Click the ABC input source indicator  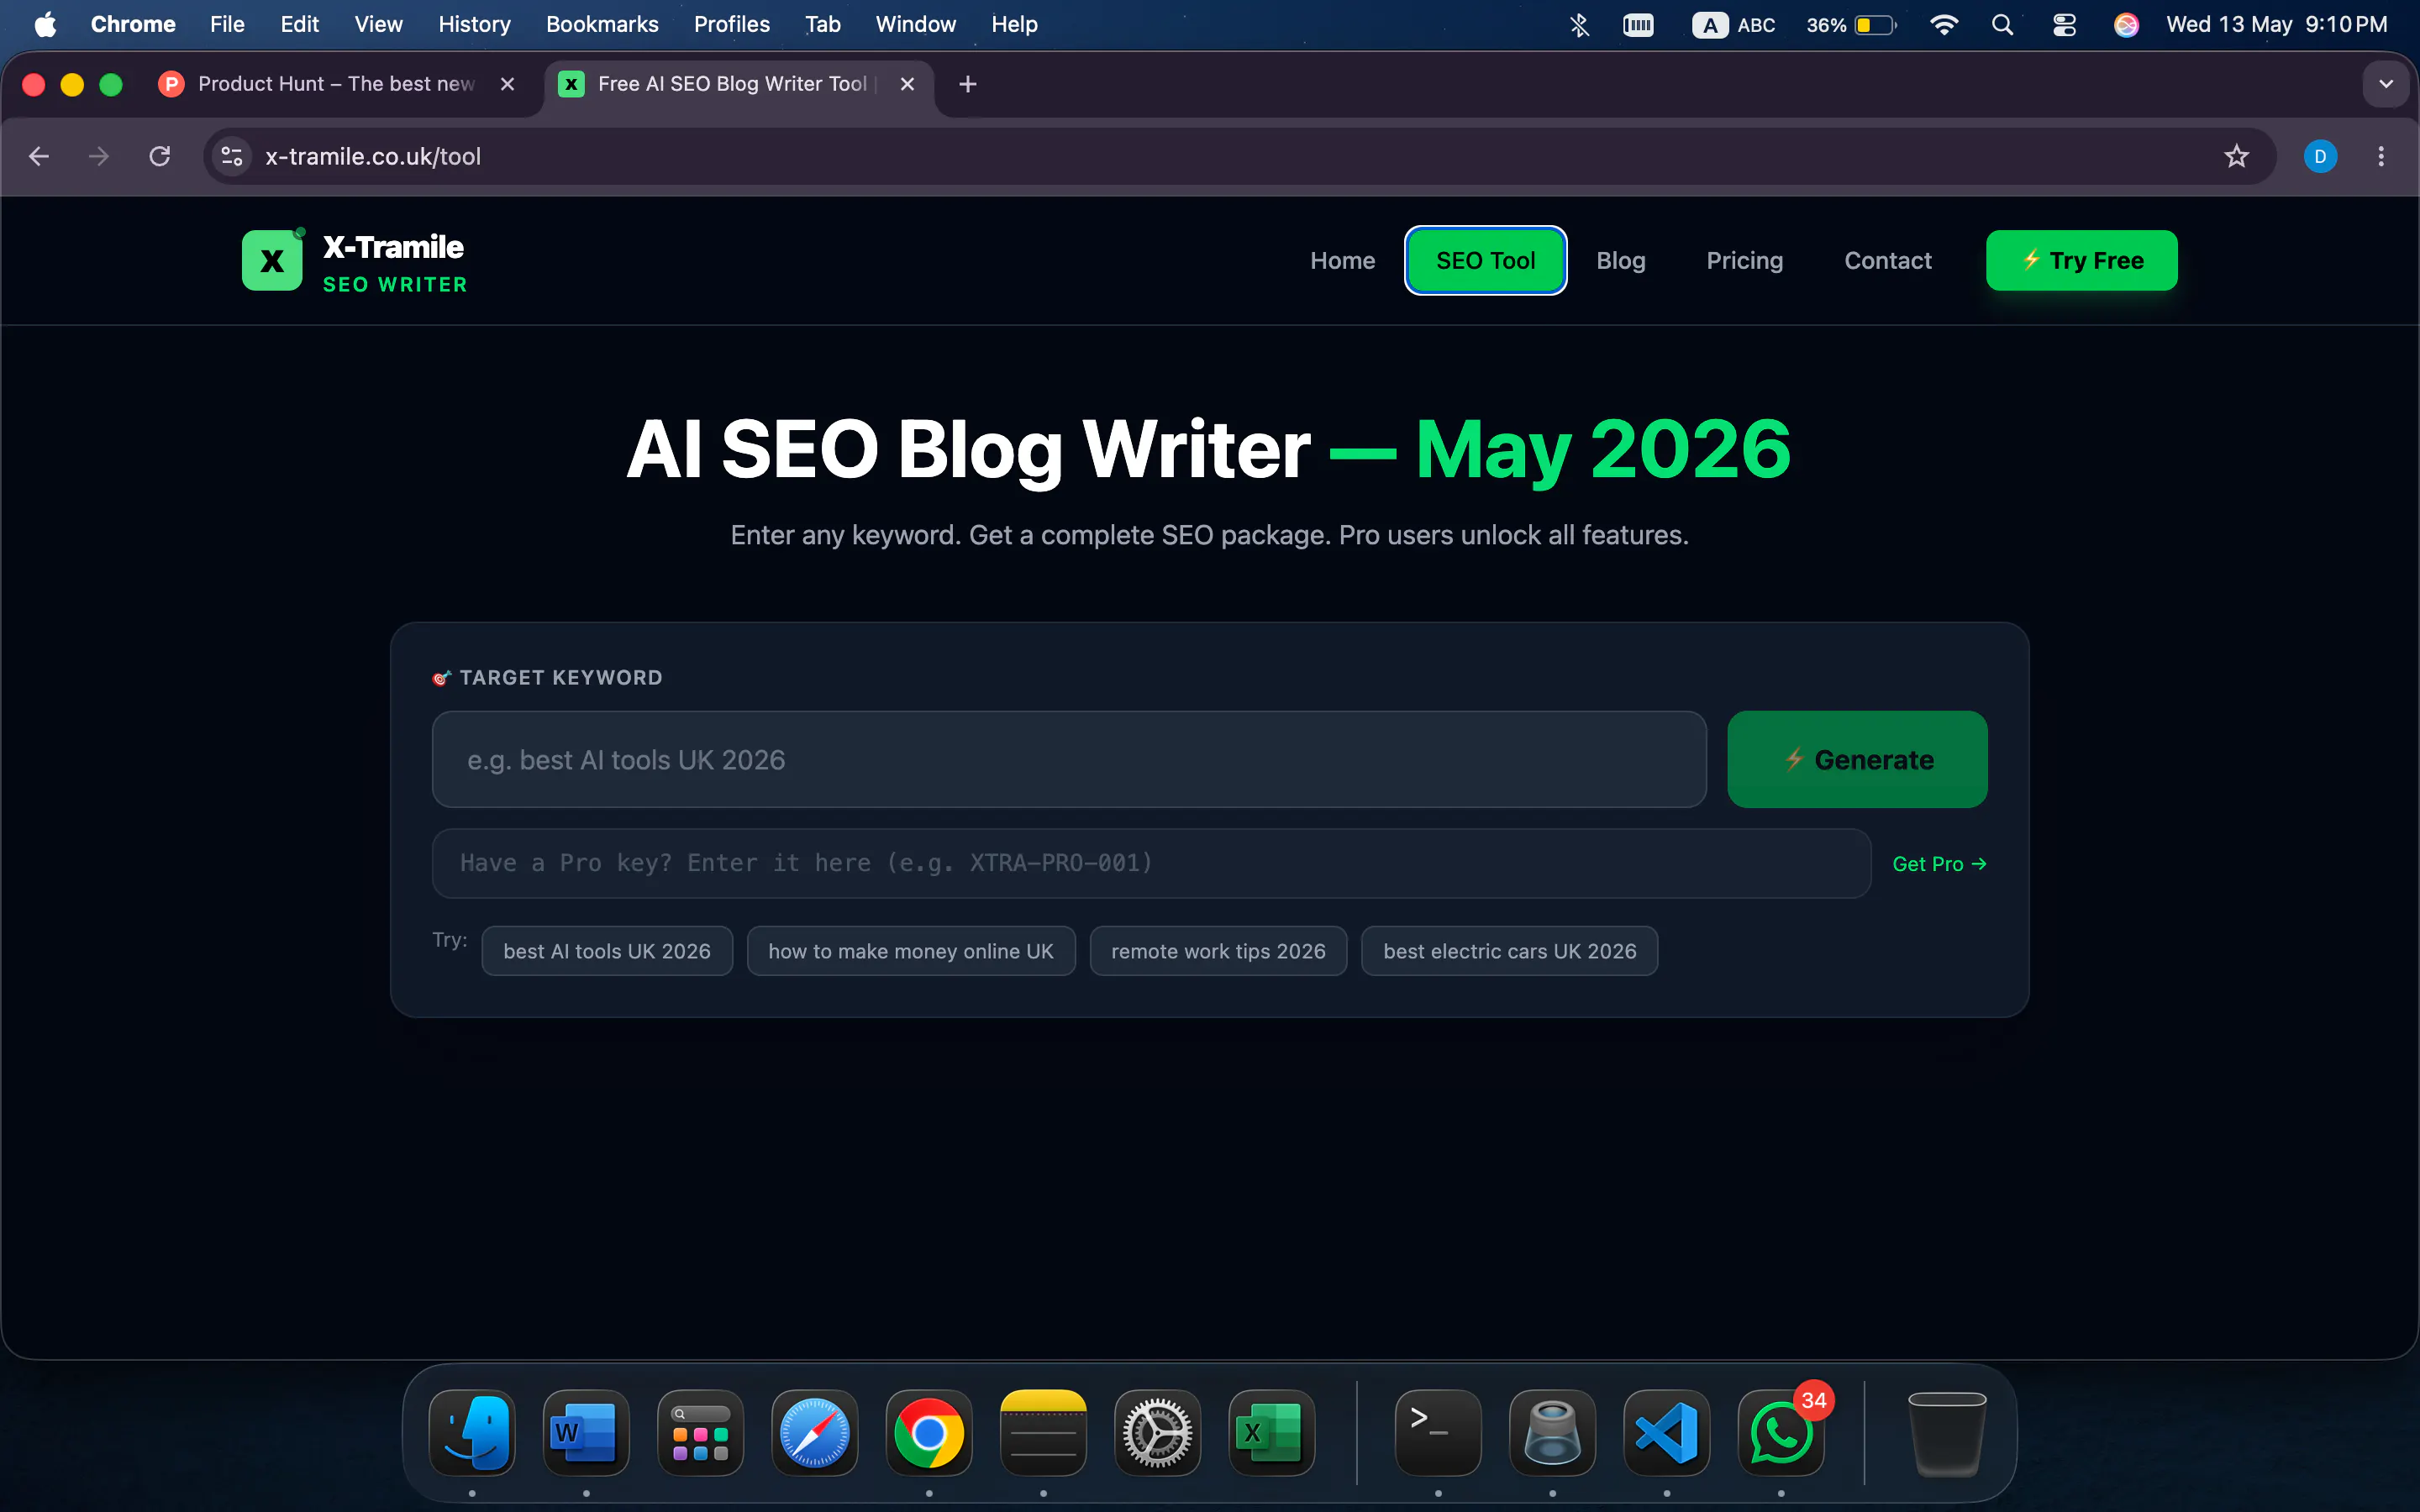coord(1734,24)
